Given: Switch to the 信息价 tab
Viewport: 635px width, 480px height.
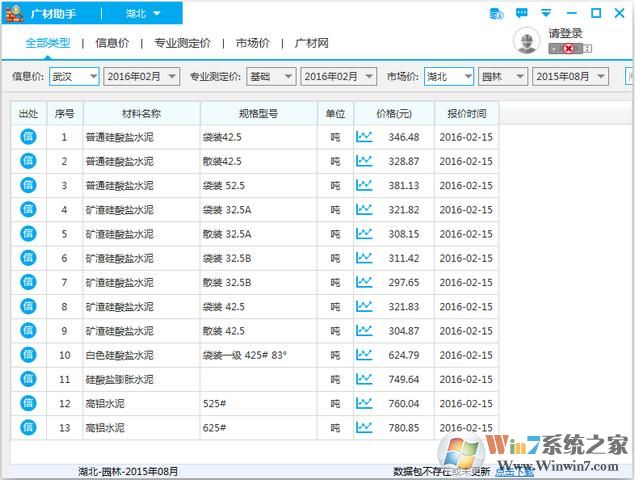Looking at the screenshot, I should point(111,43).
